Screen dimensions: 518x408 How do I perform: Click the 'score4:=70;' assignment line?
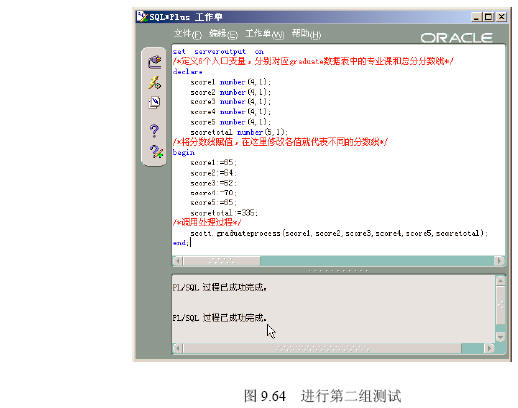click(x=213, y=193)
